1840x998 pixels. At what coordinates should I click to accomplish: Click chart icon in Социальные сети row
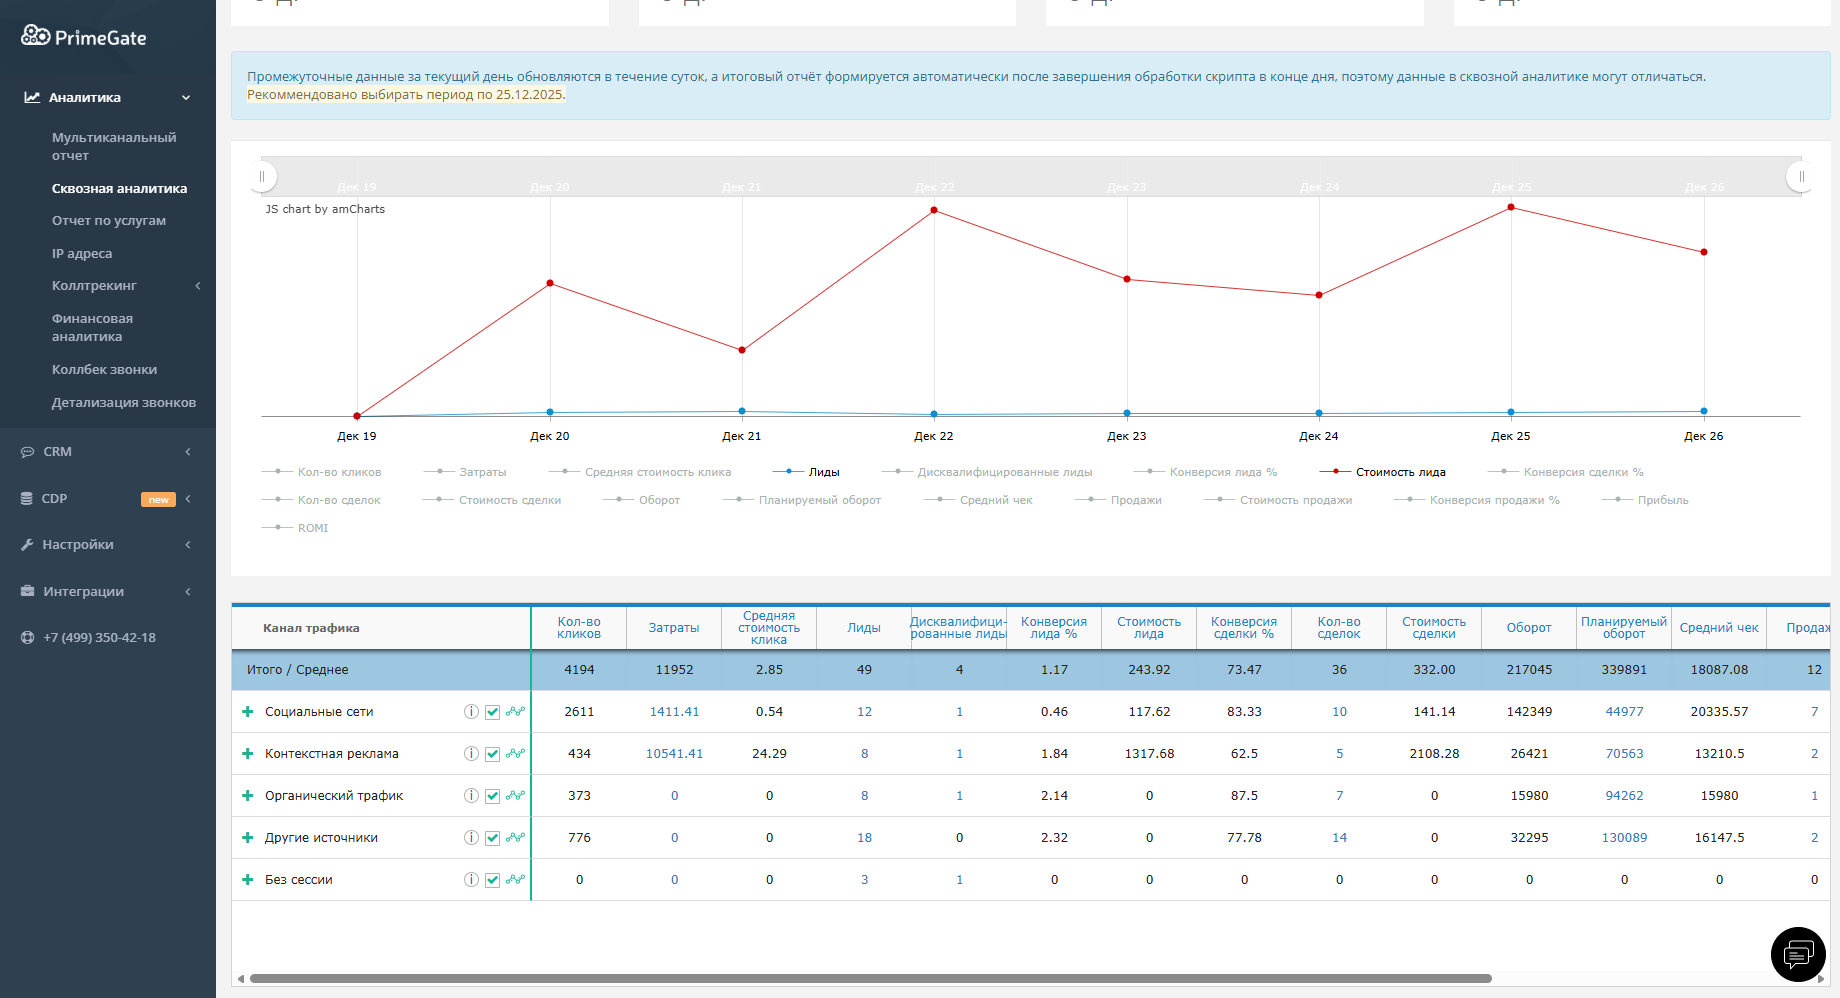click(x=515, y=712)
